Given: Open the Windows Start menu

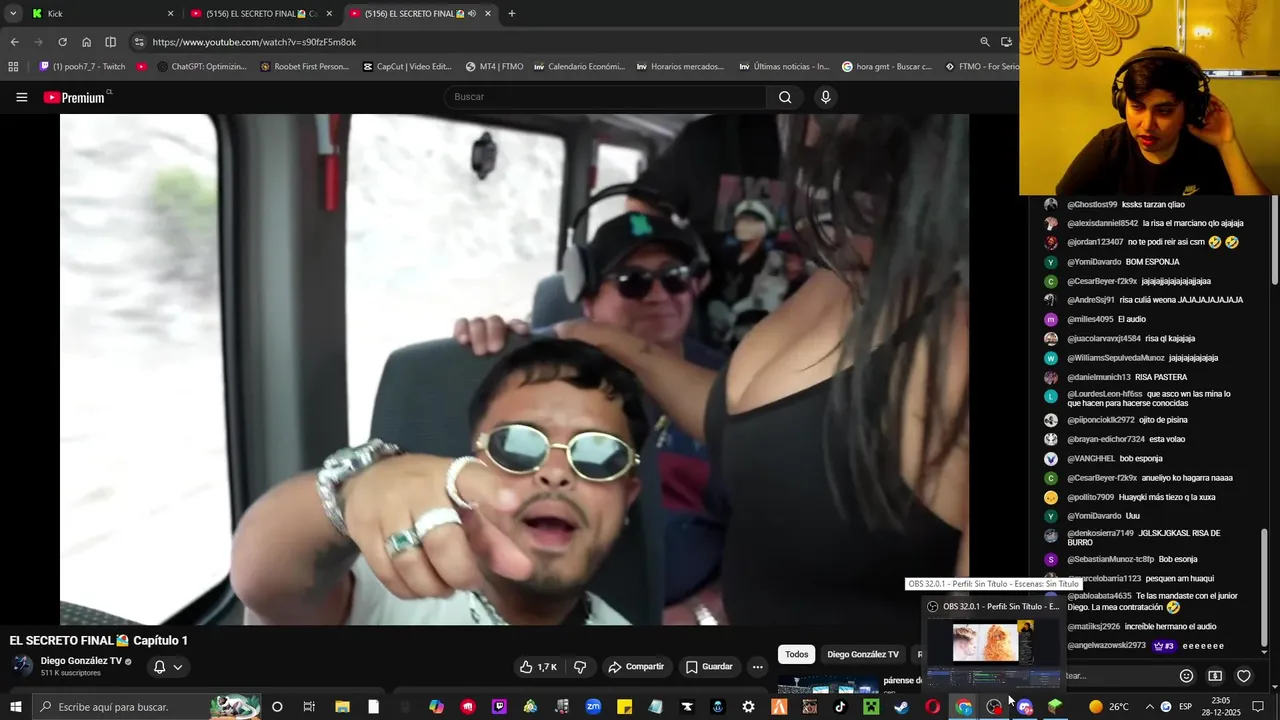Looking at the screenshot, I should pos(15,707).
